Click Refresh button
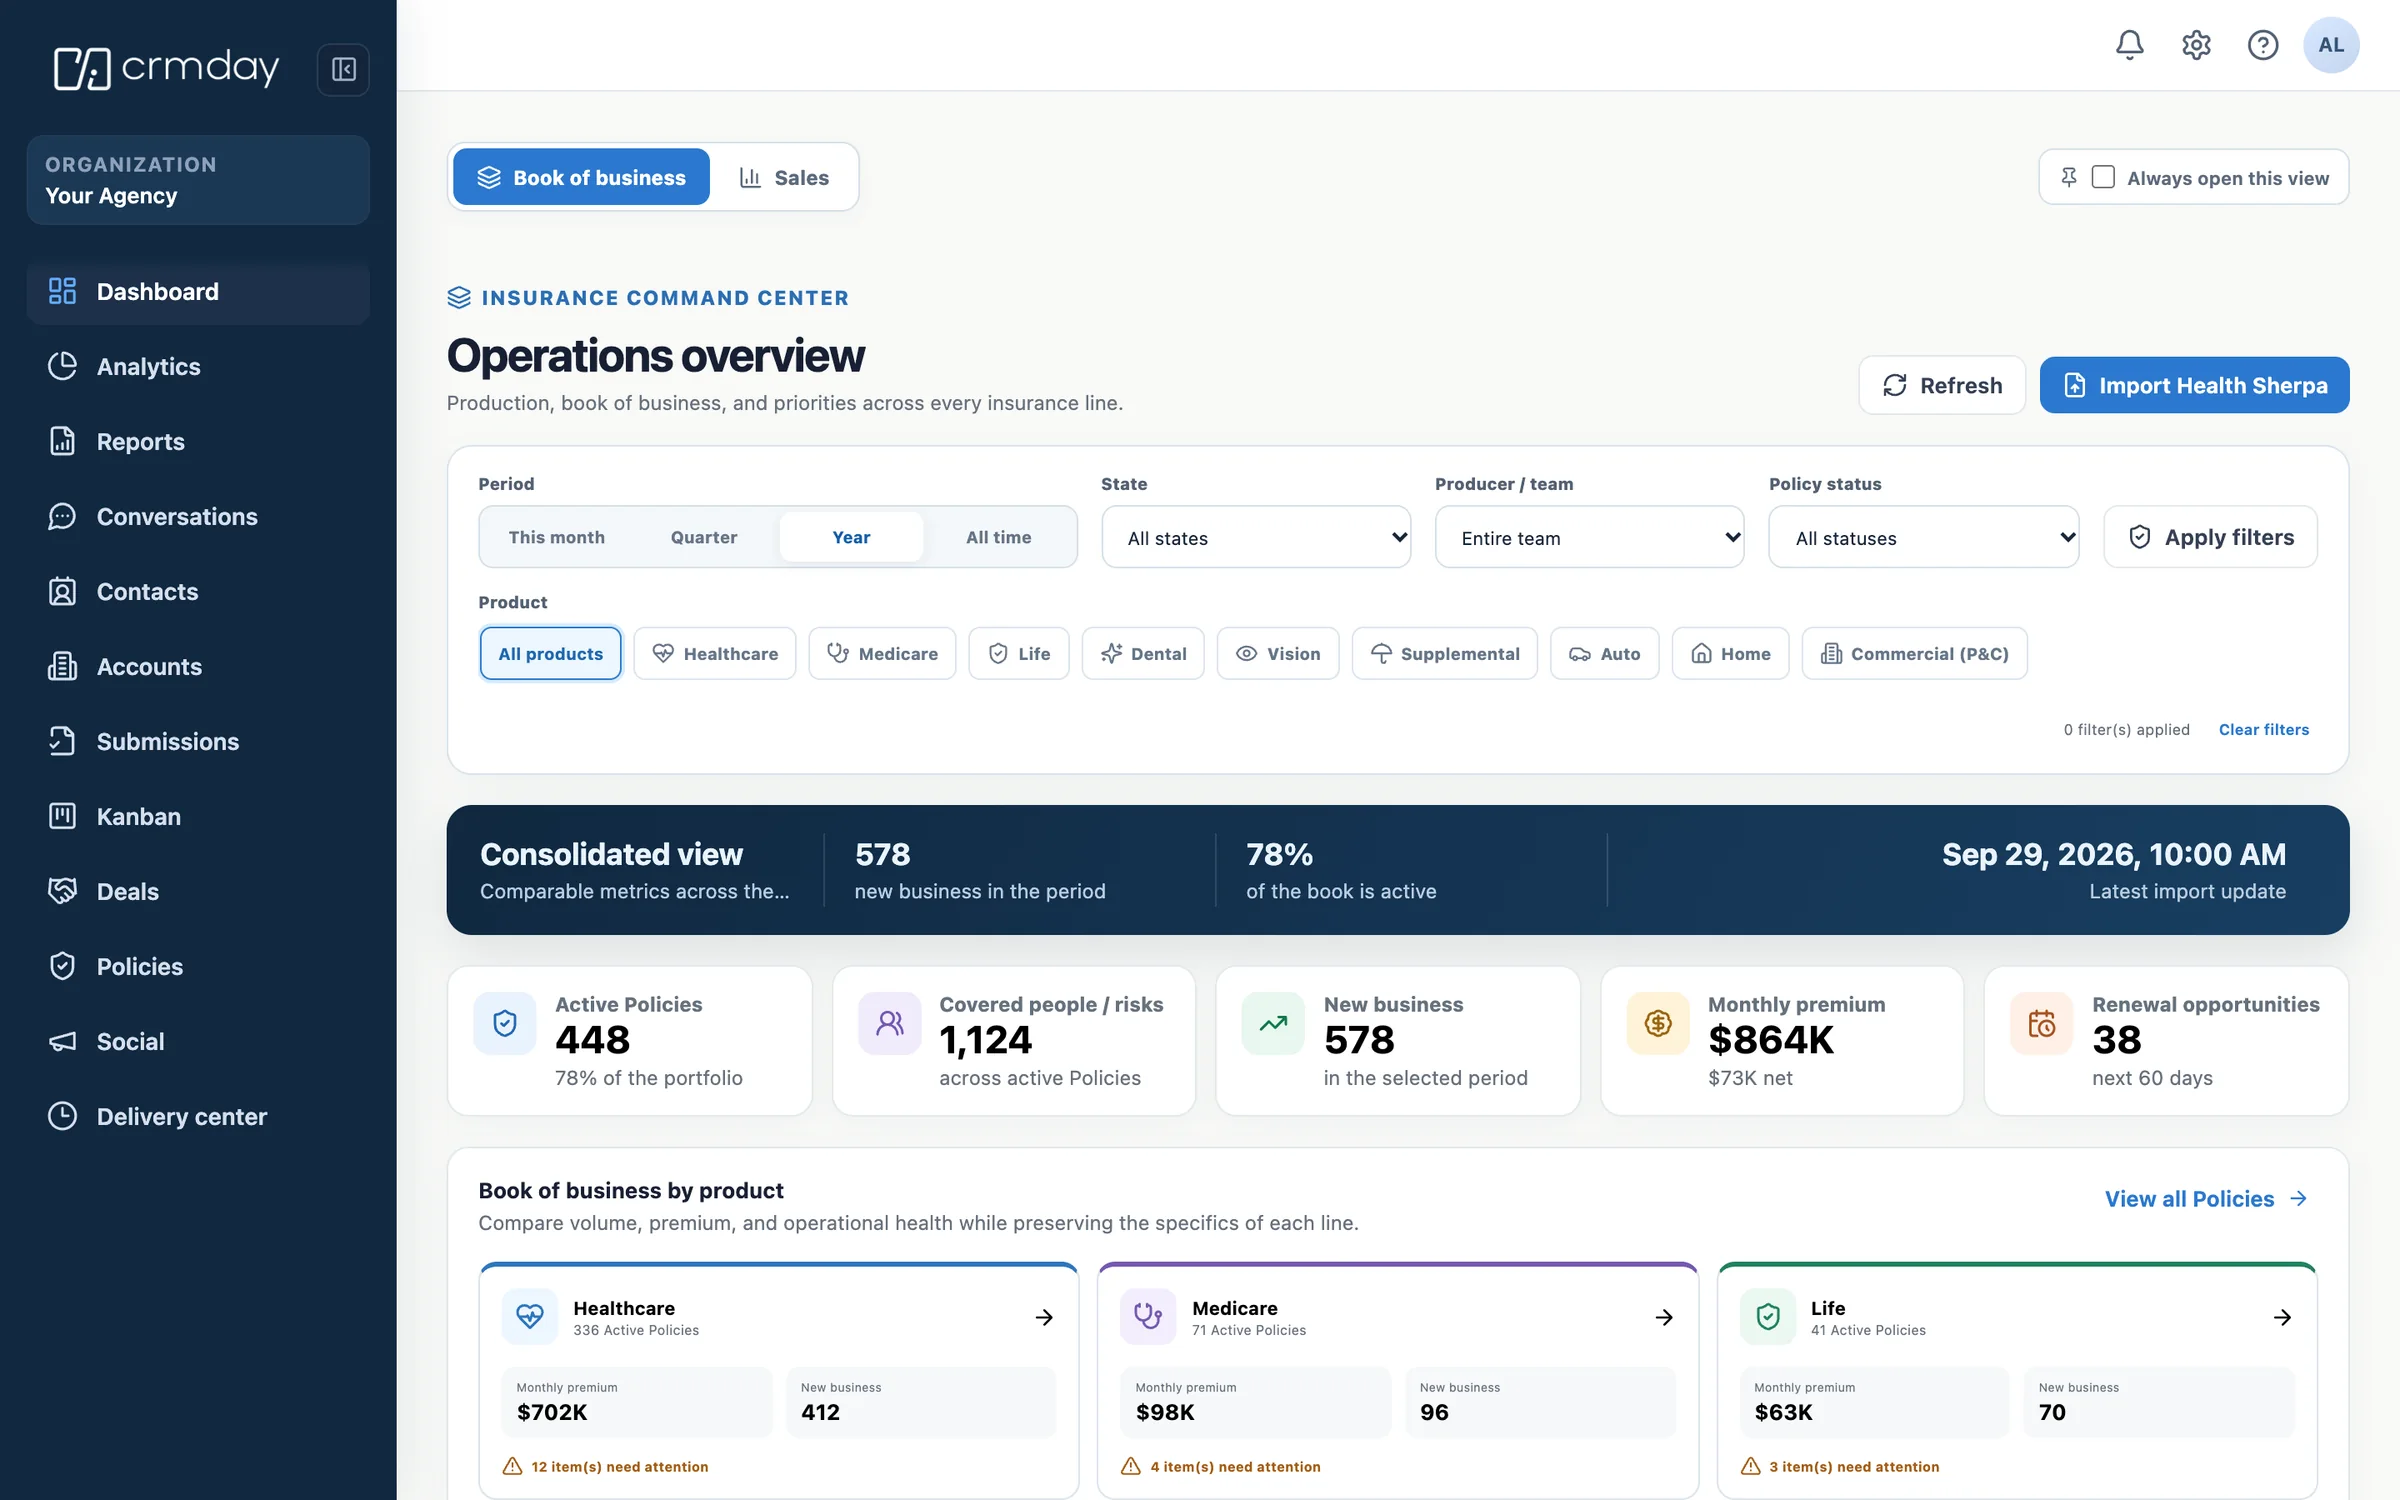The width and height of the screenshot is (2400, 1500). point(1942,385)
